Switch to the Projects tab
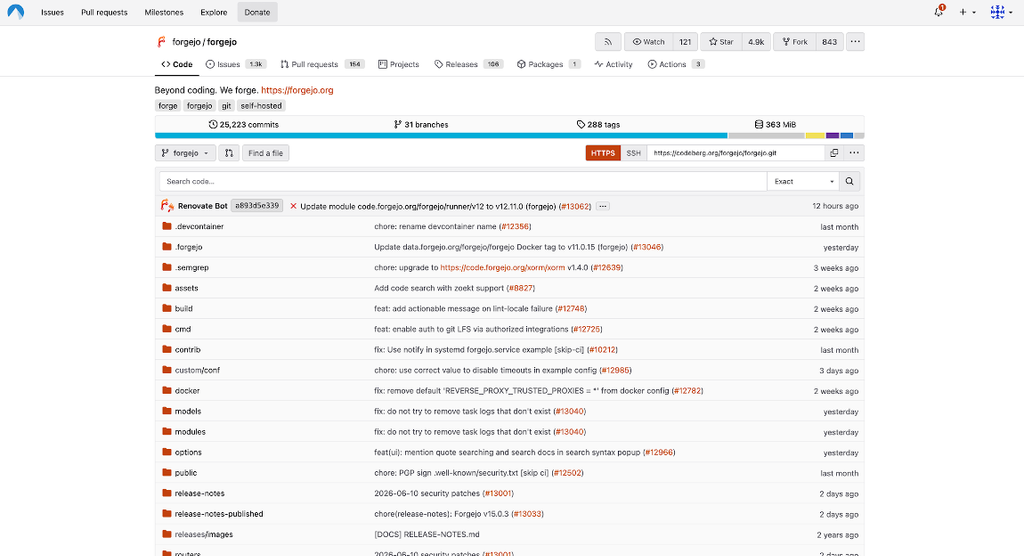The width and height of the screenshot is (1024, 556). [398, 64]
